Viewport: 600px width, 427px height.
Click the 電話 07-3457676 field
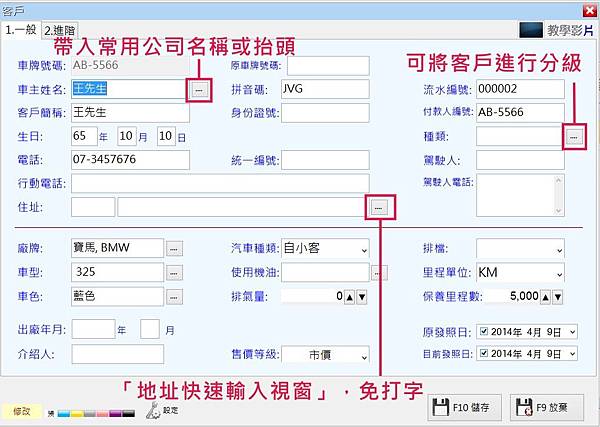pyautogui.click(x=130, y=160)
